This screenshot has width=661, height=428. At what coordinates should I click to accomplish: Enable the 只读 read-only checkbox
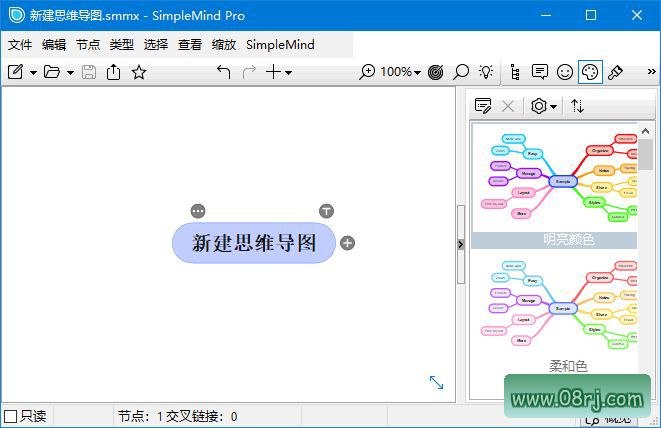[11, 417]
